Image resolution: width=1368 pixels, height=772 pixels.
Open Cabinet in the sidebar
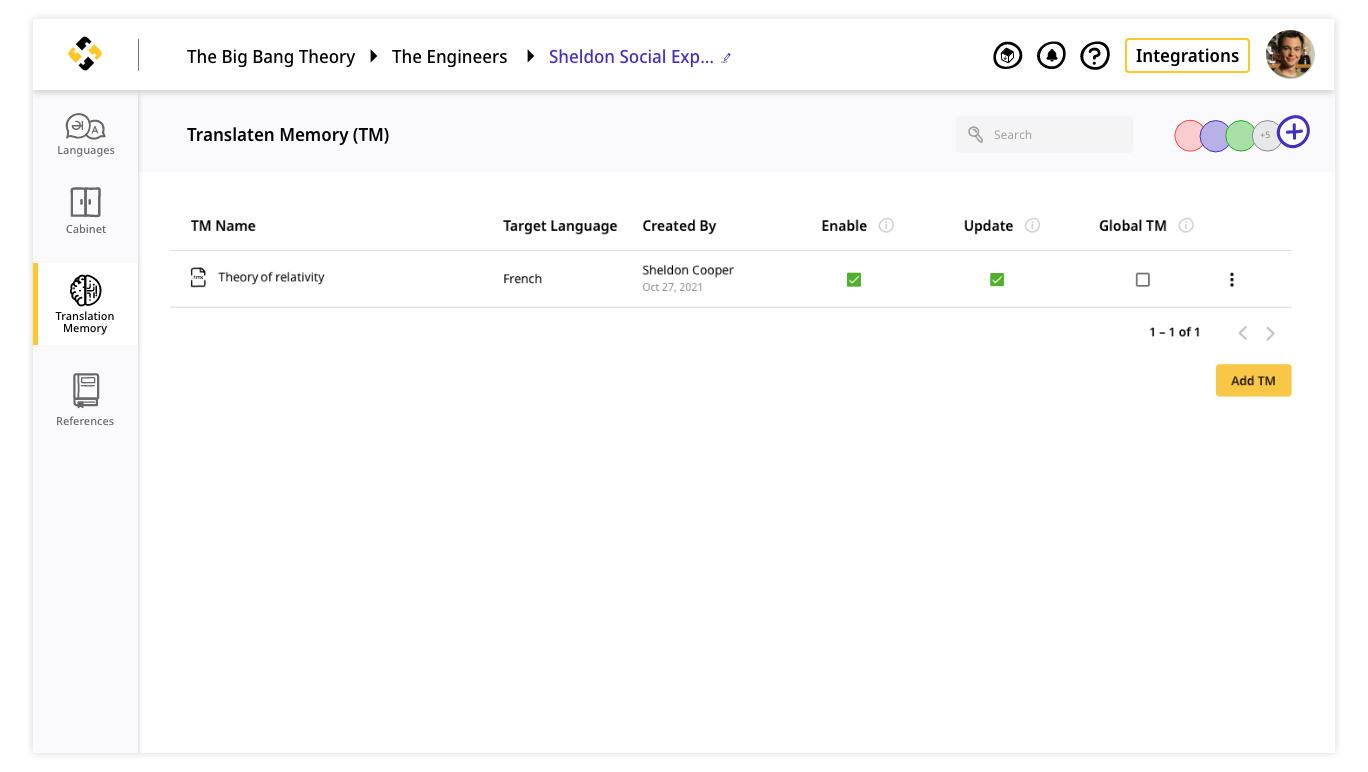point(86,211)
